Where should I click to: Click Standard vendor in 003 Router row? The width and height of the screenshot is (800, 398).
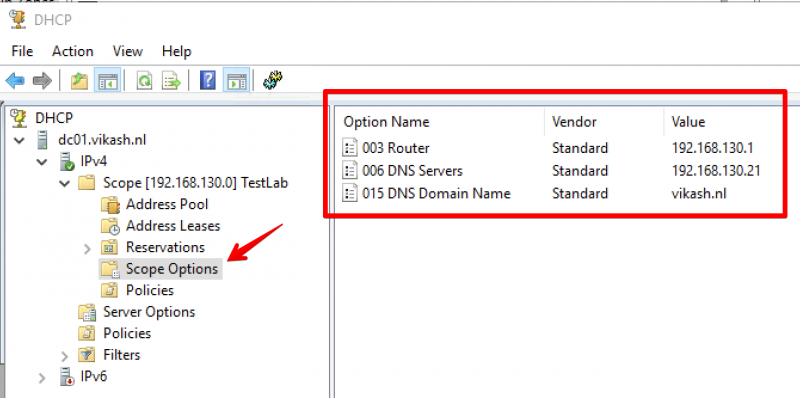(x=580, y=148)
